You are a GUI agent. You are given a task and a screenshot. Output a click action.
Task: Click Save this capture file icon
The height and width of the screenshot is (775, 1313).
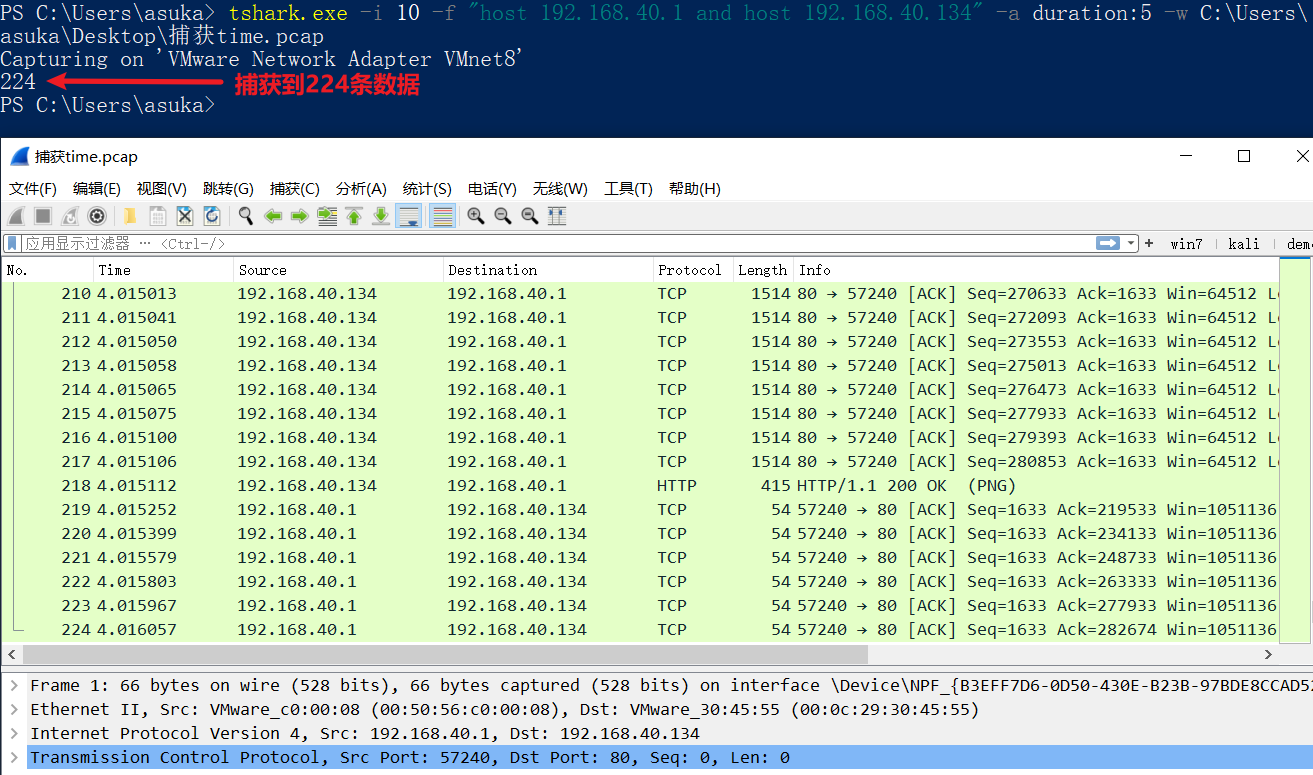pyautogui.click(x=157, y=216)
